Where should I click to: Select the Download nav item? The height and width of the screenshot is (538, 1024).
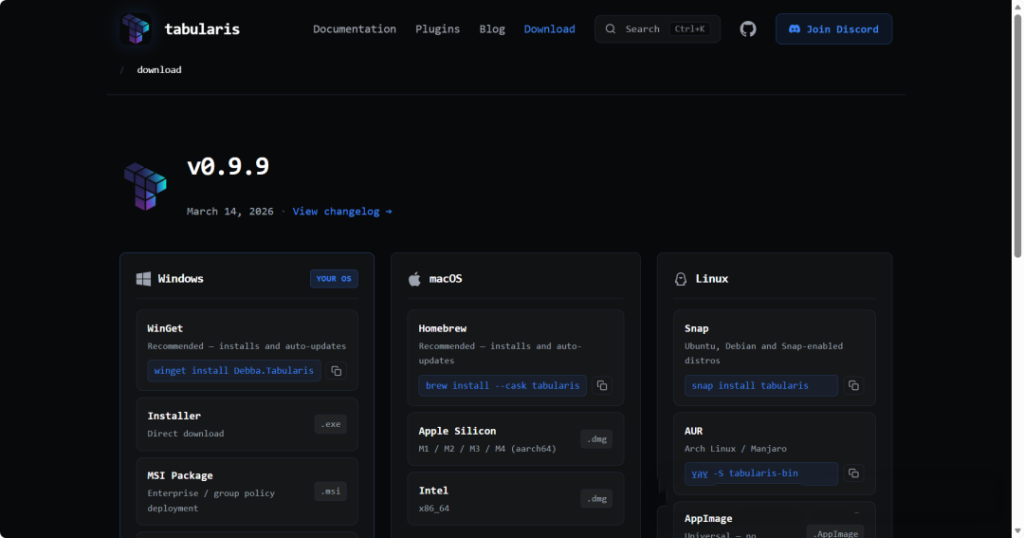[549, 29]
